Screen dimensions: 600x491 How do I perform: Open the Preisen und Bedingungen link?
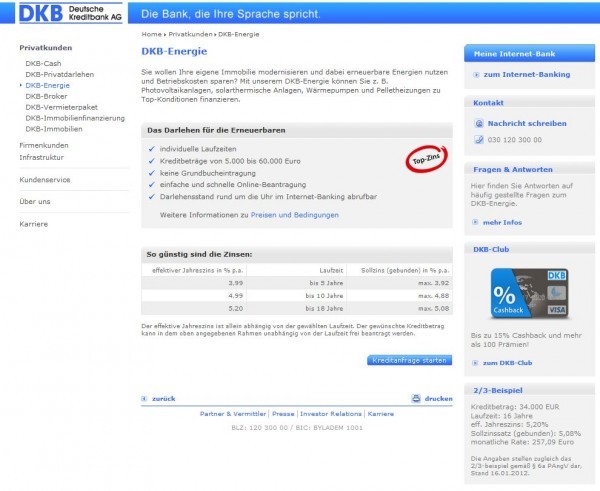click(295, 215)
